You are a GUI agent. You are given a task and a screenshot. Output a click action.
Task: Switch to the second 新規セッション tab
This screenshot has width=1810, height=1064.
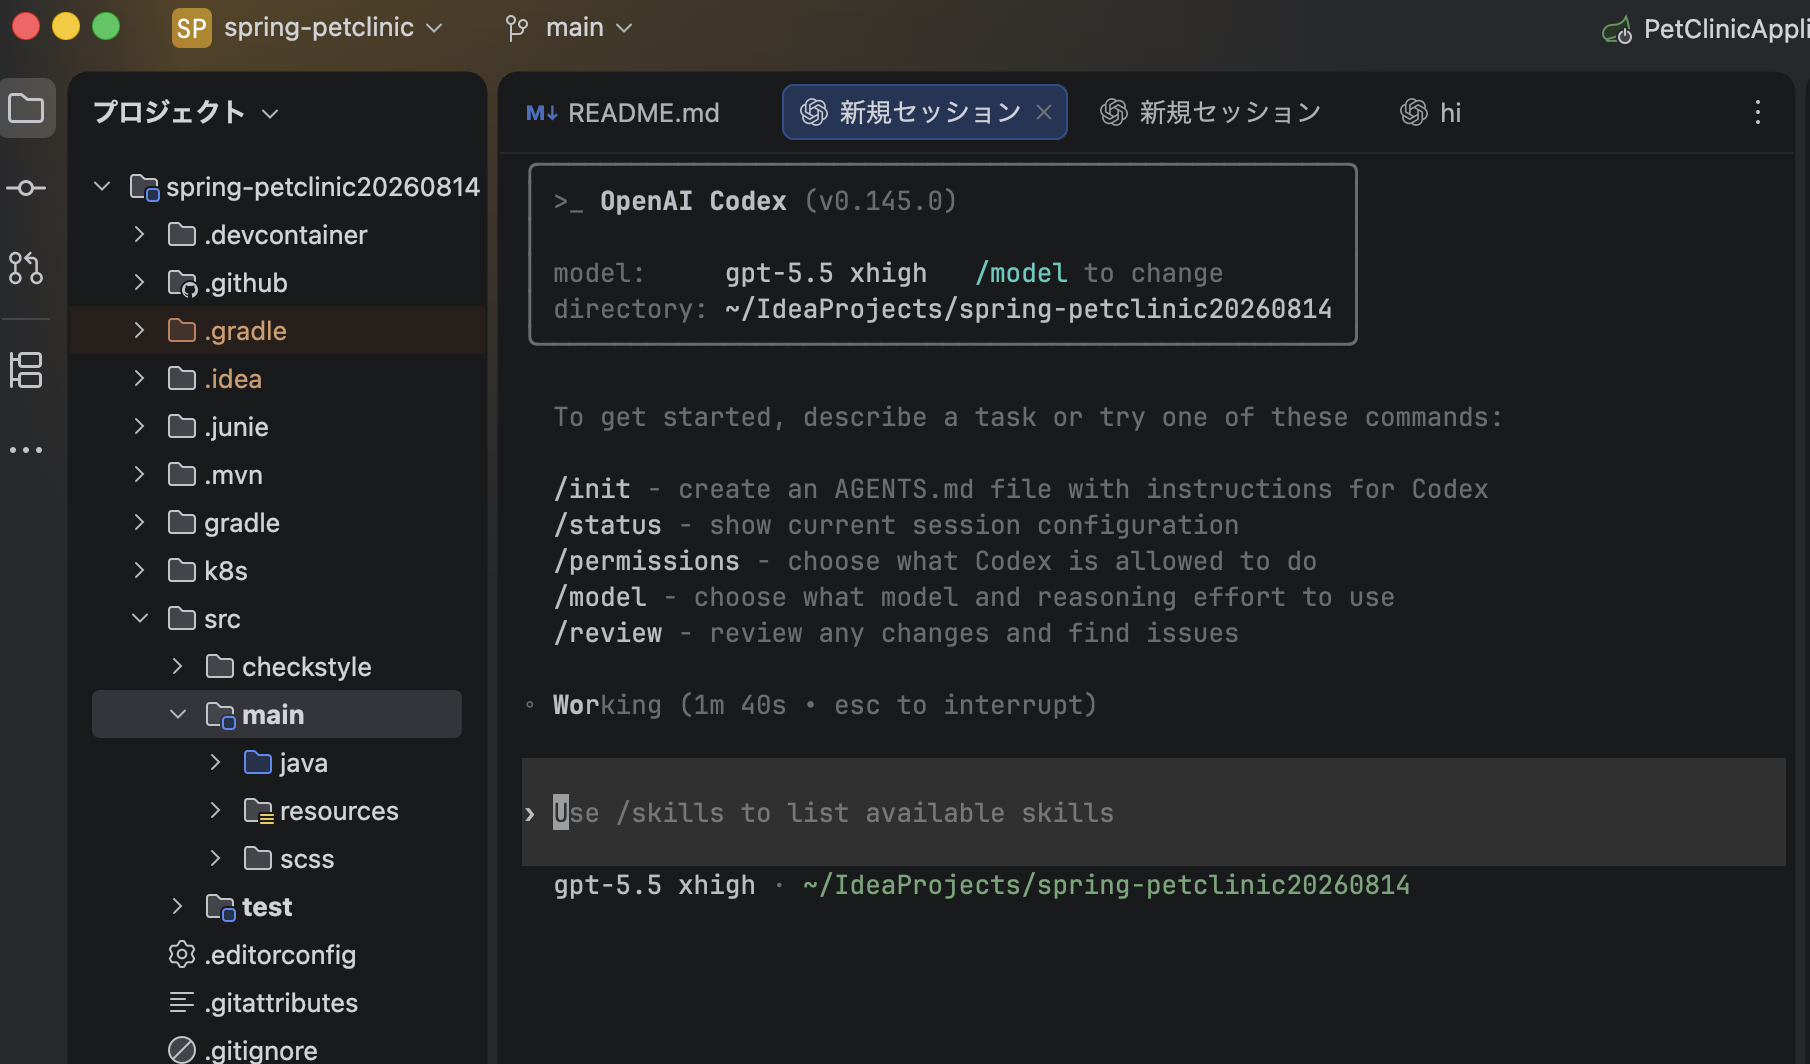point(1212,112)
